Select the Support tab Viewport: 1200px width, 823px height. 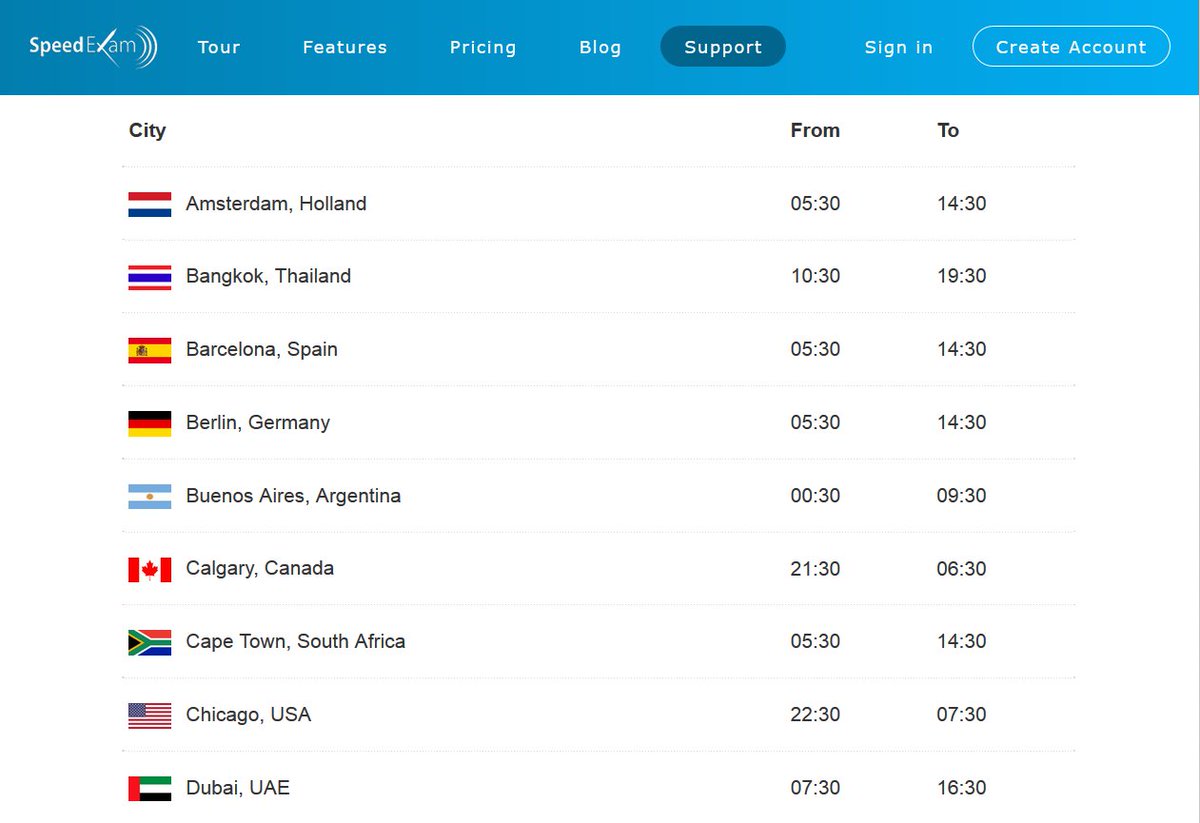pyautogui.click(x=723, y=47)
